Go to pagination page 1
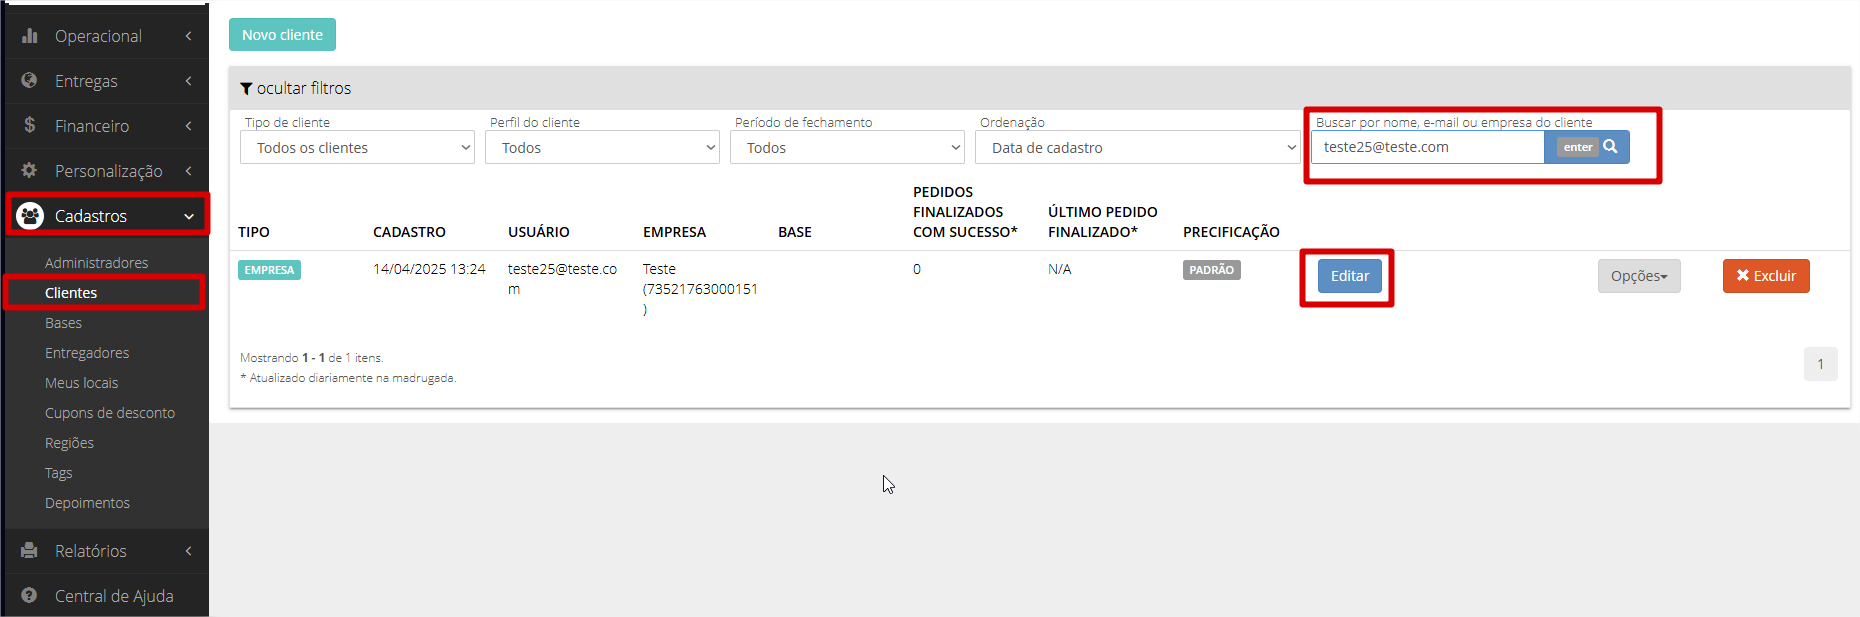Image resolution: width=1860 pixels, height=617 pixels. (x=1820, y=364)
